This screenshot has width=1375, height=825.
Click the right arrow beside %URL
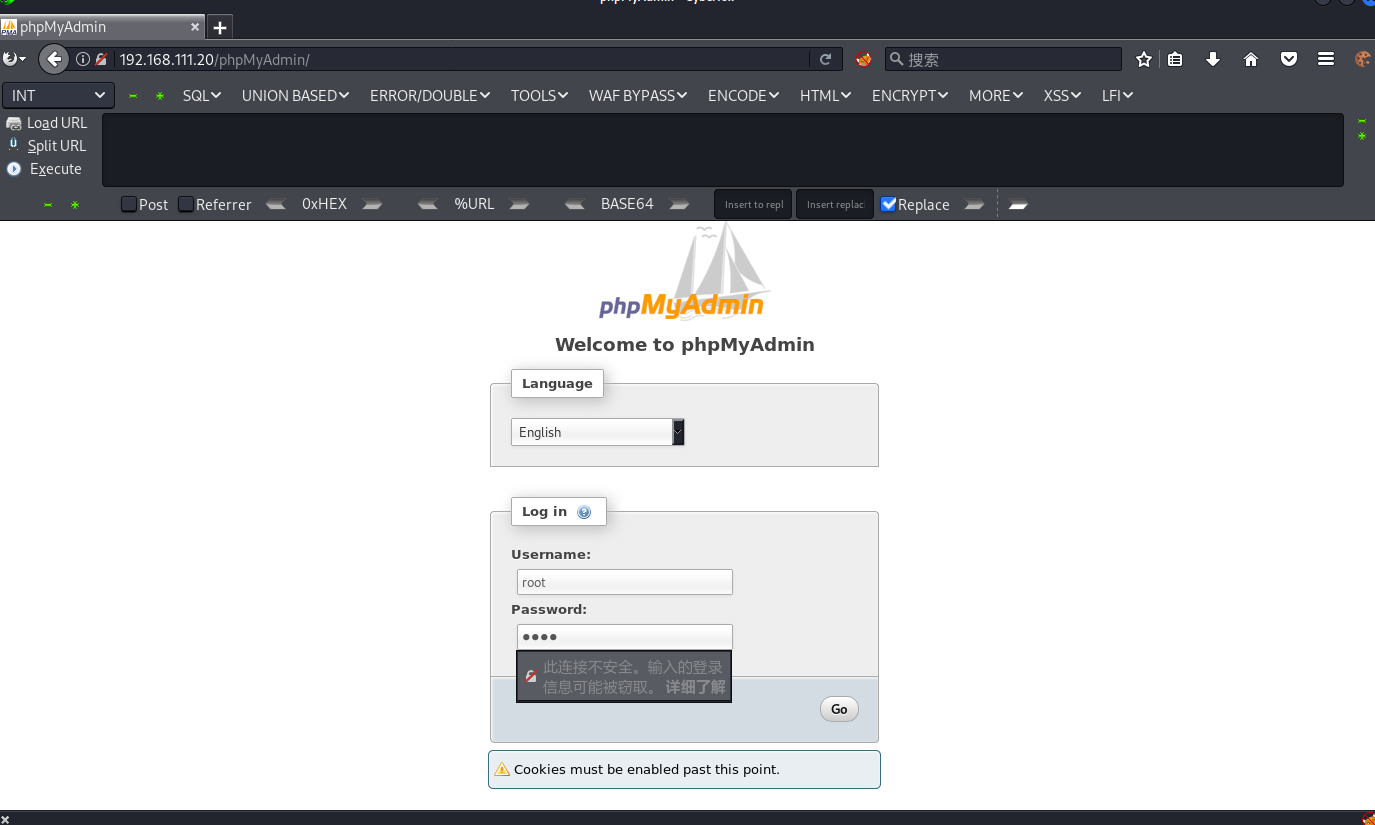(519, 204)
